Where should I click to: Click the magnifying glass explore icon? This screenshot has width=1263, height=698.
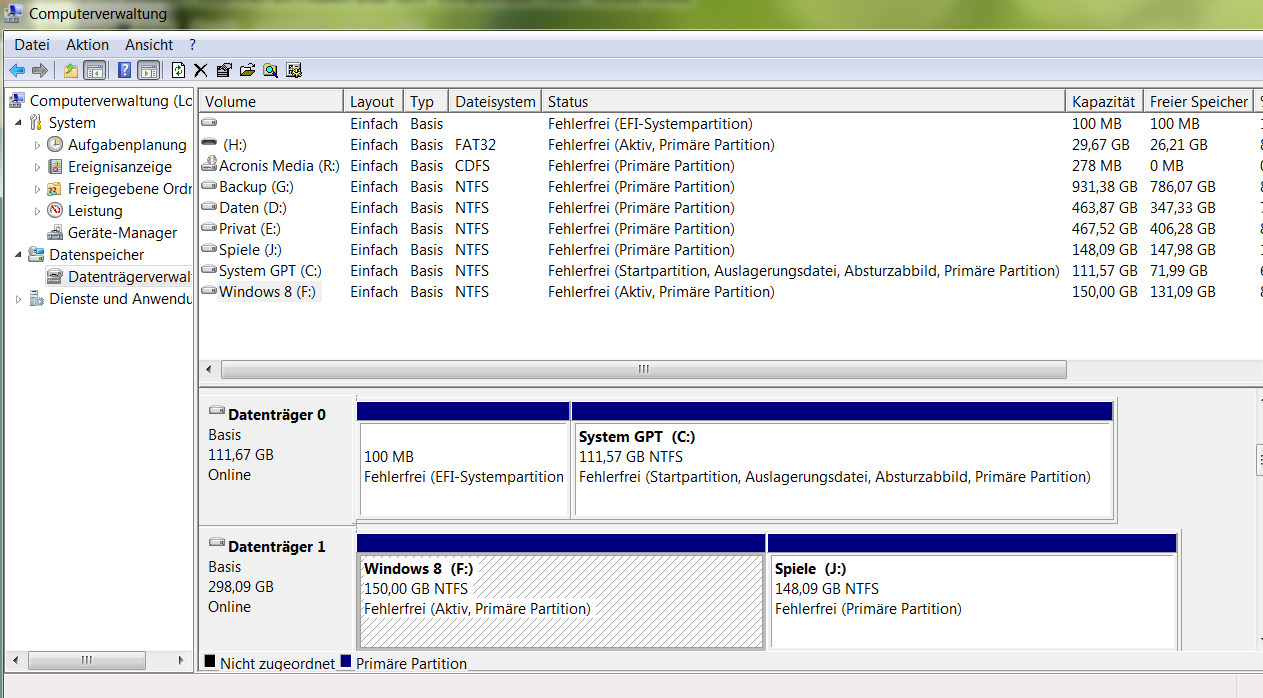pyautogui.click(x=270, y=70)
